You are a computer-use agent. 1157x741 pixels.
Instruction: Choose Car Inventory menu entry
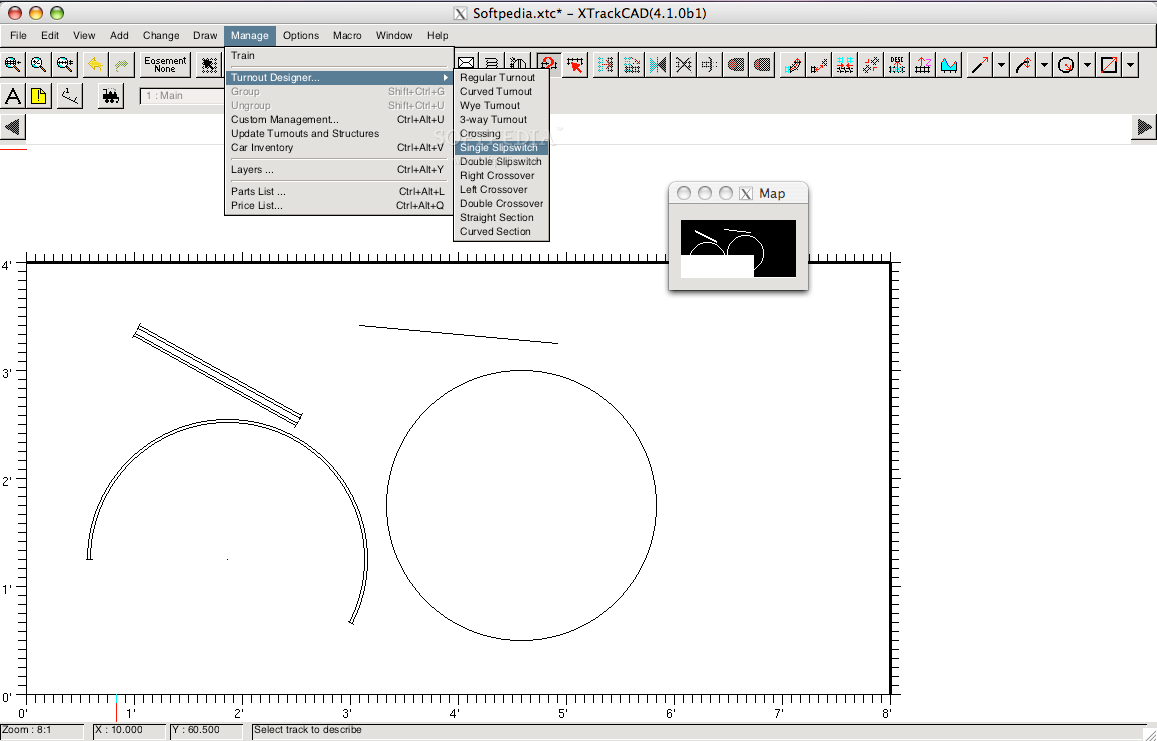[339, 148]
